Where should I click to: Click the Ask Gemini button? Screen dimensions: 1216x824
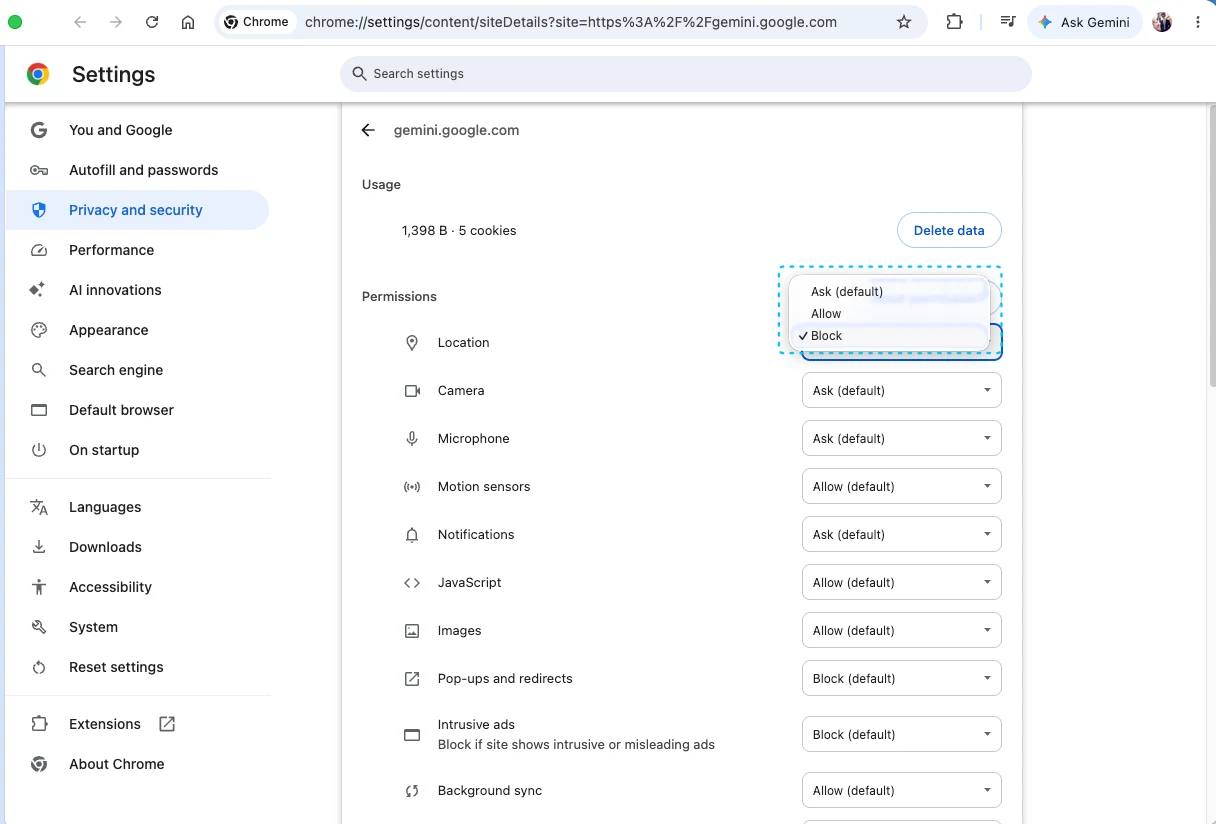[x=1084, y=22]
